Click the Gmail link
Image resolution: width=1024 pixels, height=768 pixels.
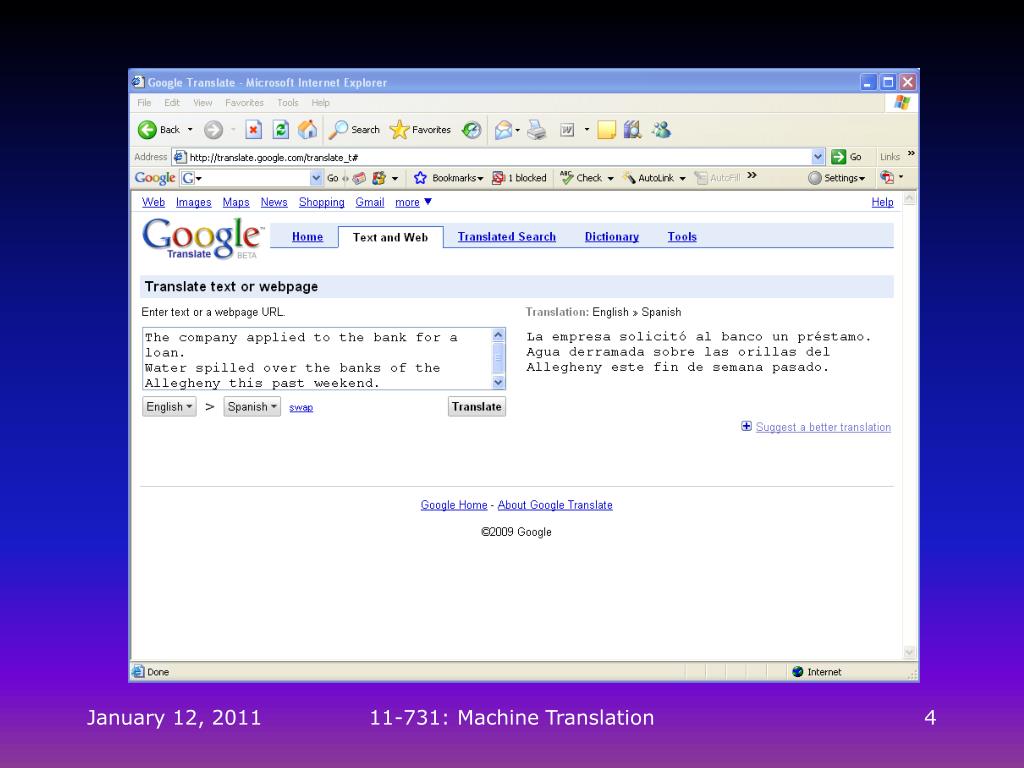pyautogui.click(x=370, y=202)
